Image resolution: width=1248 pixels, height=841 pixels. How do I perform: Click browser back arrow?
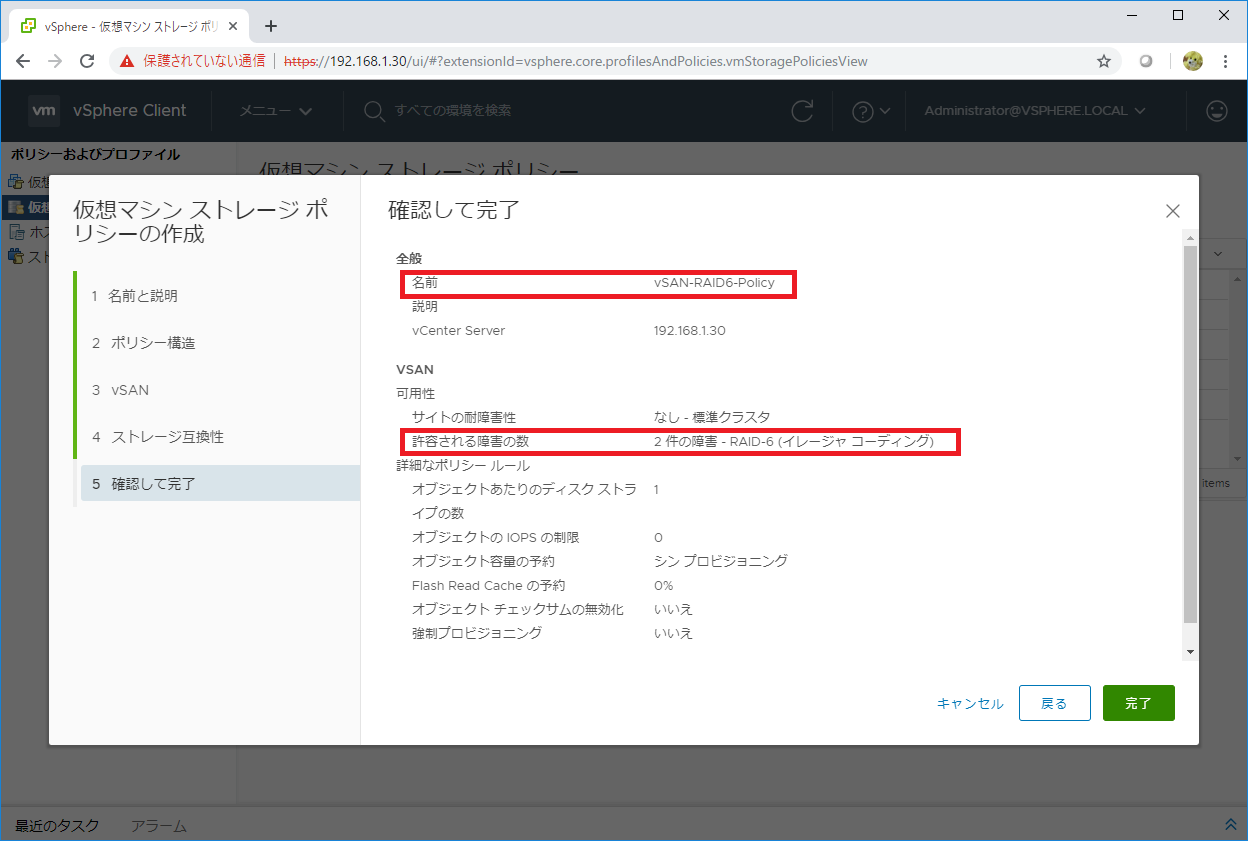point(23,61)
